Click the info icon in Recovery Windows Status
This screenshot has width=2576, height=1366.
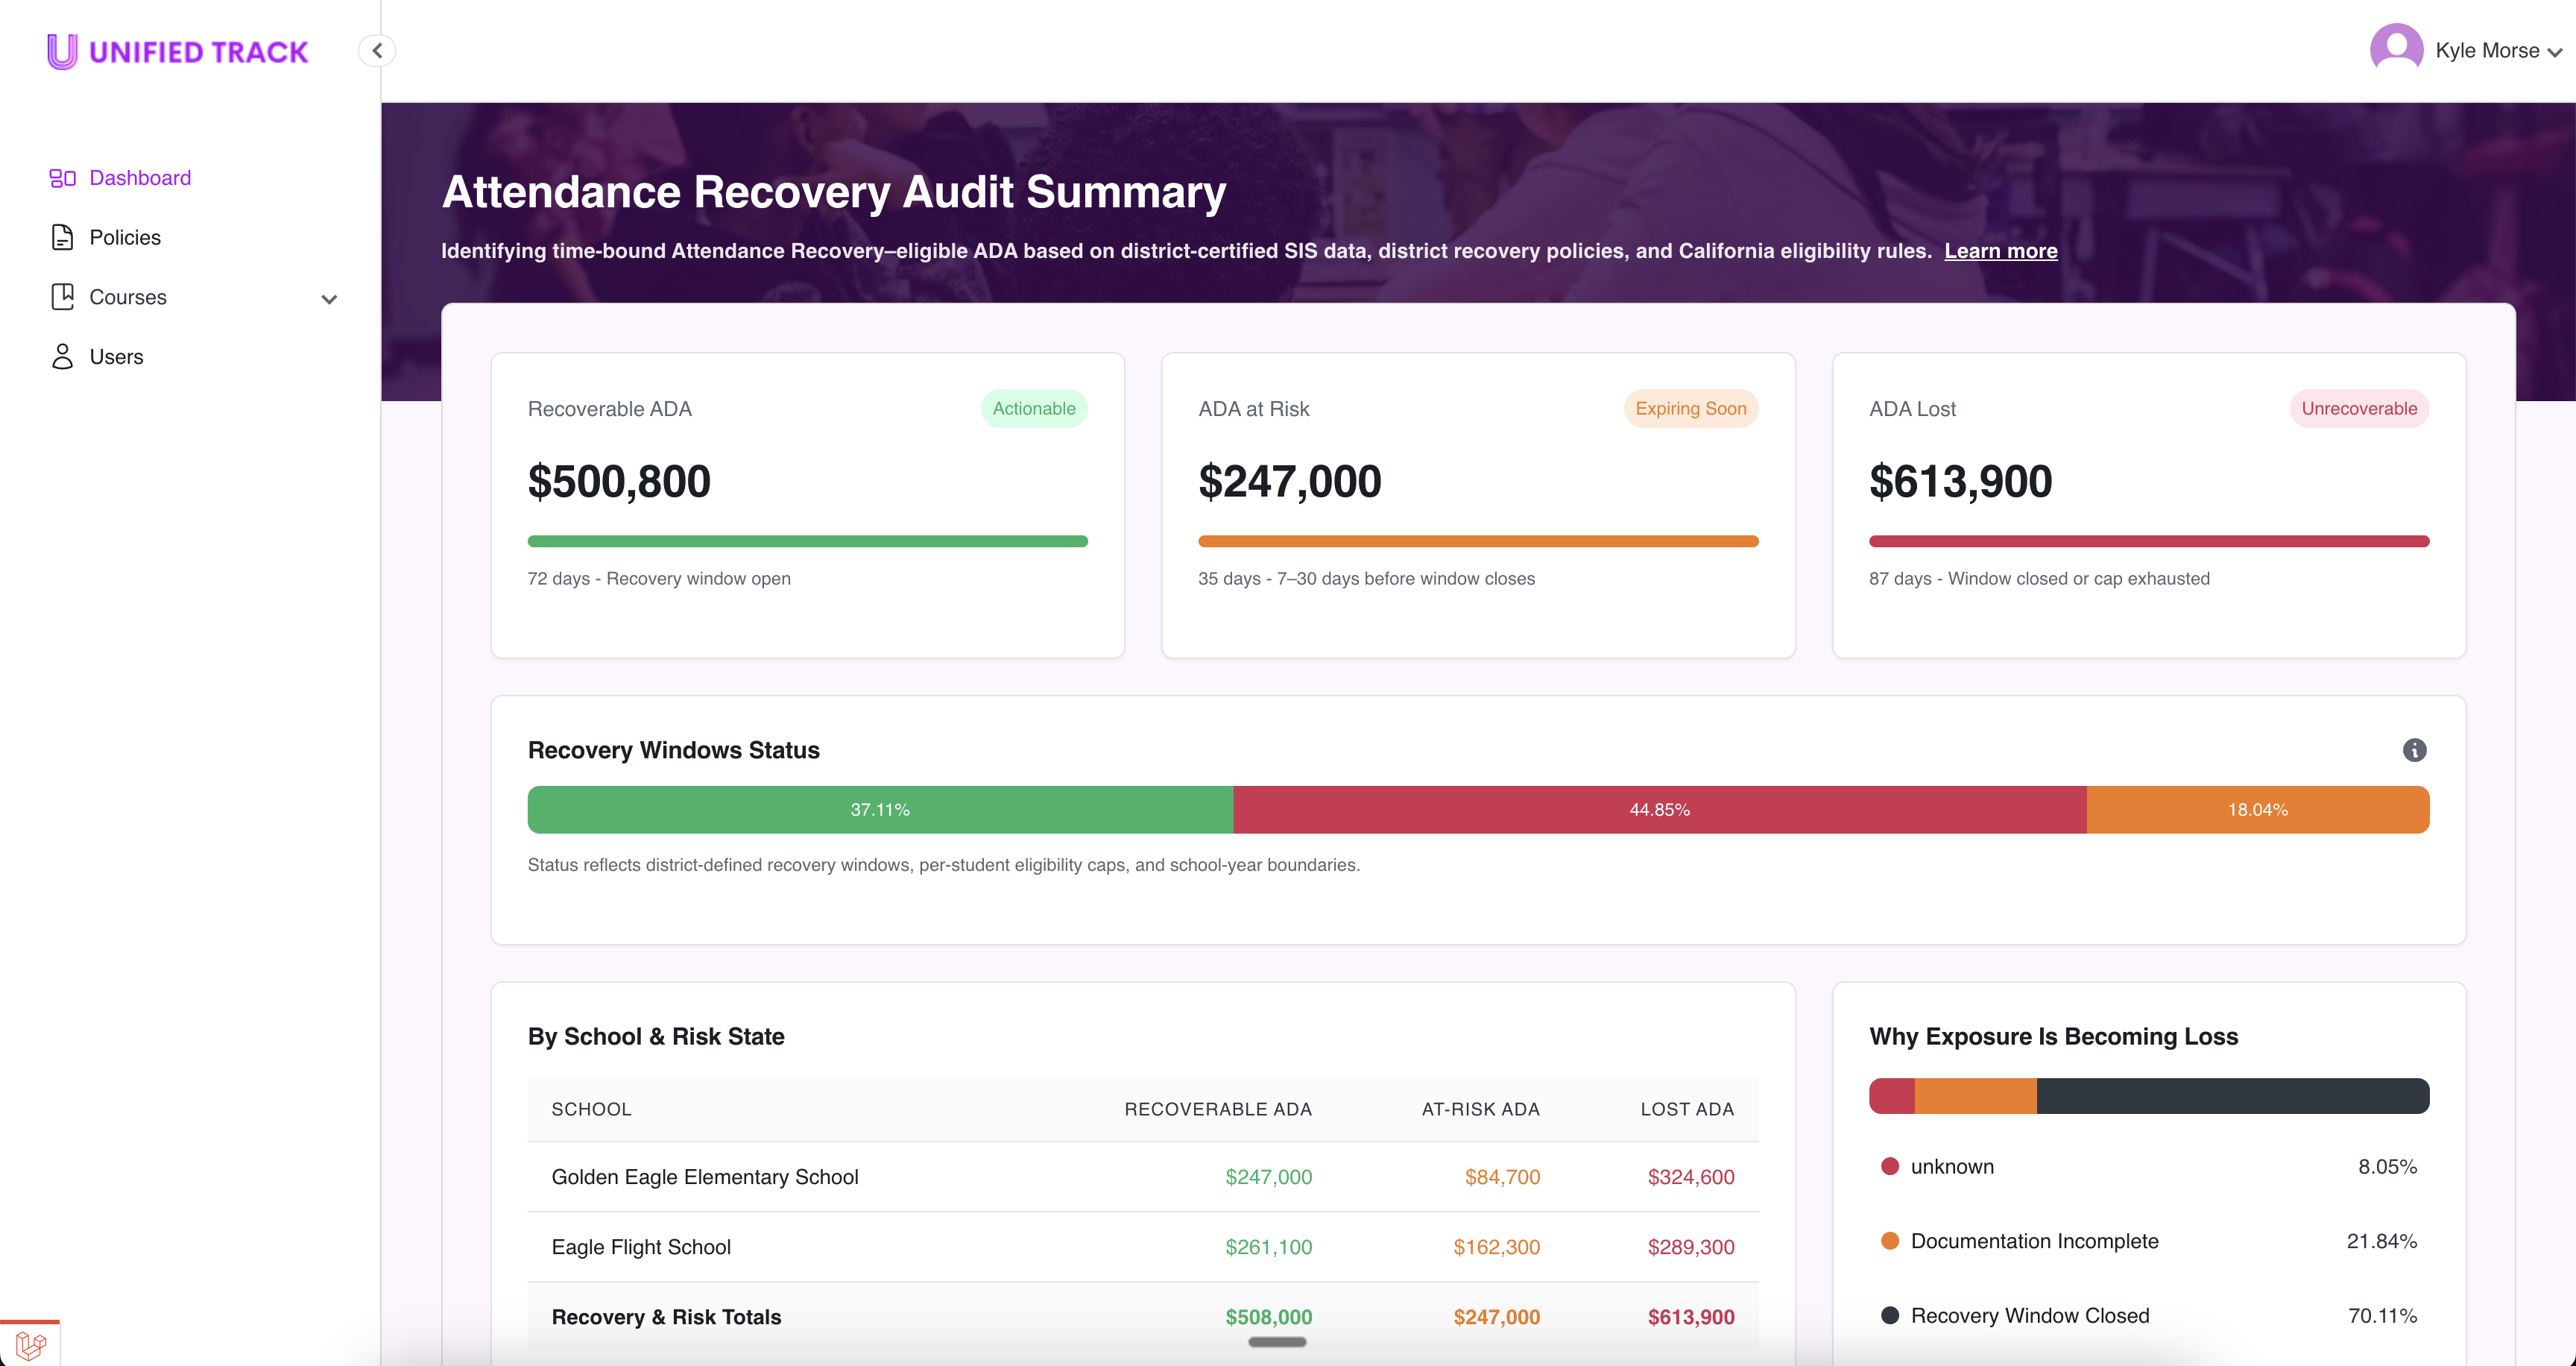pyautogui.click(x=2414, y=750)
